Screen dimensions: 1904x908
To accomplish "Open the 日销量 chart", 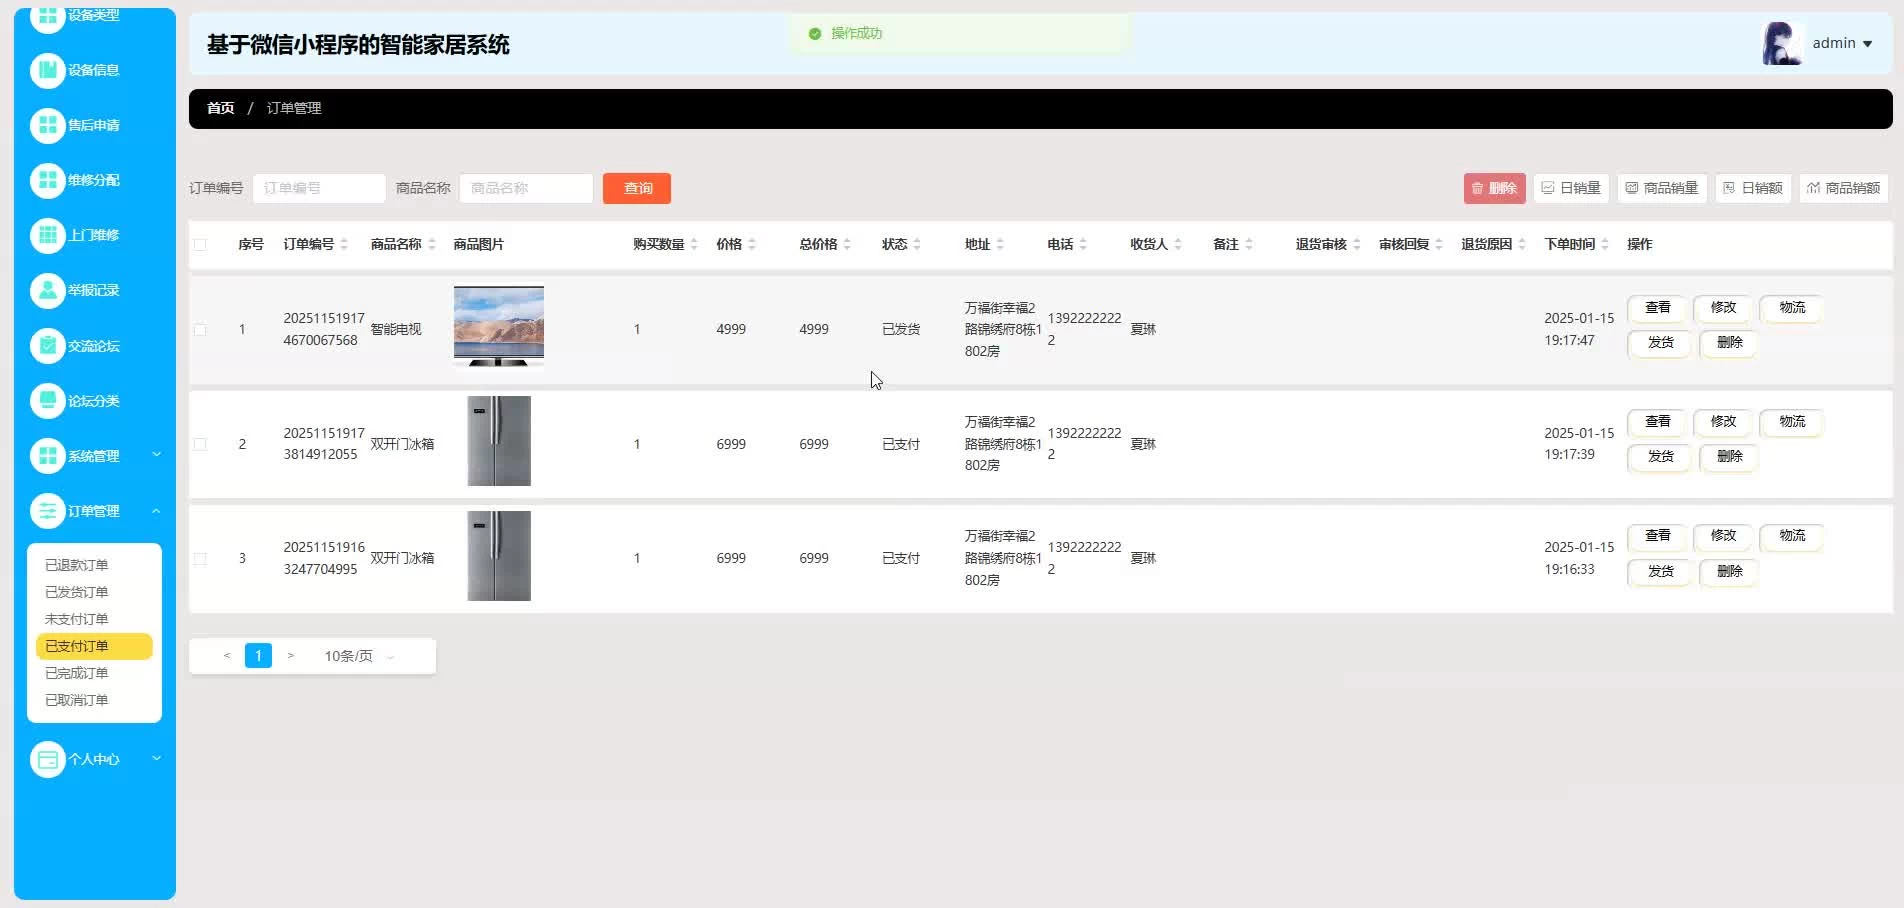I will pyautogui.click(x=1571, y=188).
